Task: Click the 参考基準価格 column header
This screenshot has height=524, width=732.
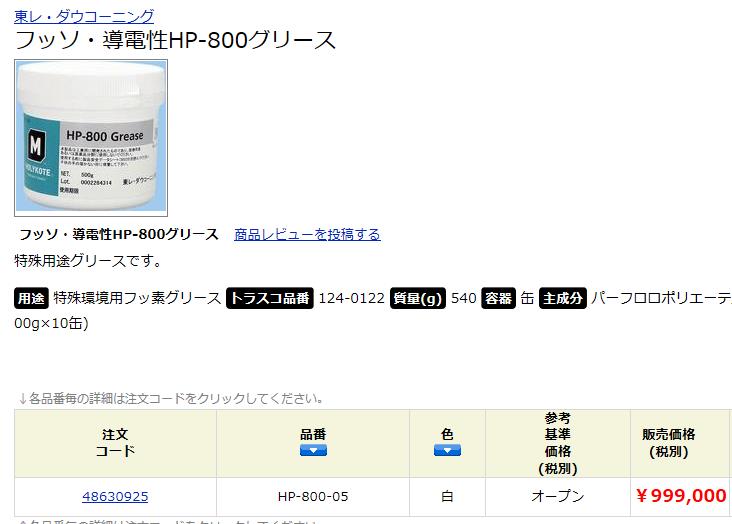Action: [558, 443]
